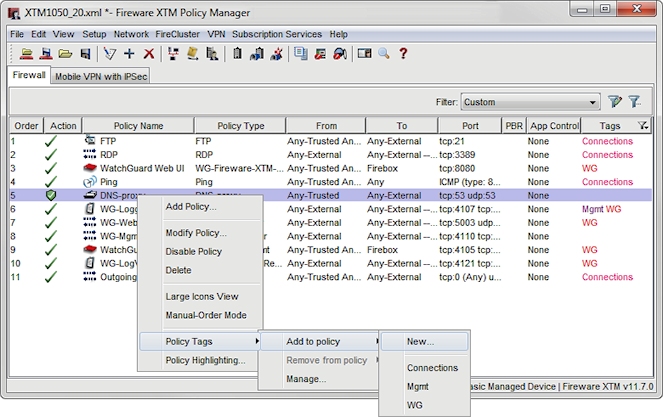This screenshot has width=663, height=417.
Task: Click the magnifying glass search icon
Action: pos(384,54)
